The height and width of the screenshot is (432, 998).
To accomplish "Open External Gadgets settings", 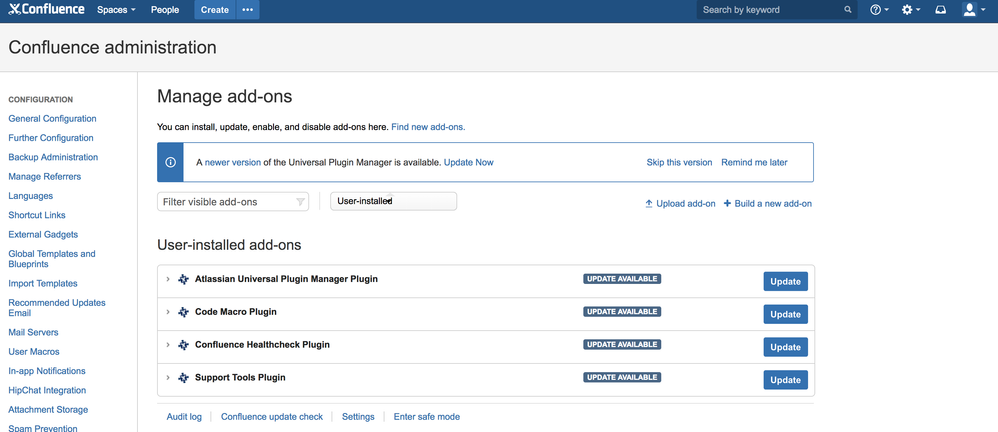I will point(43,235).
